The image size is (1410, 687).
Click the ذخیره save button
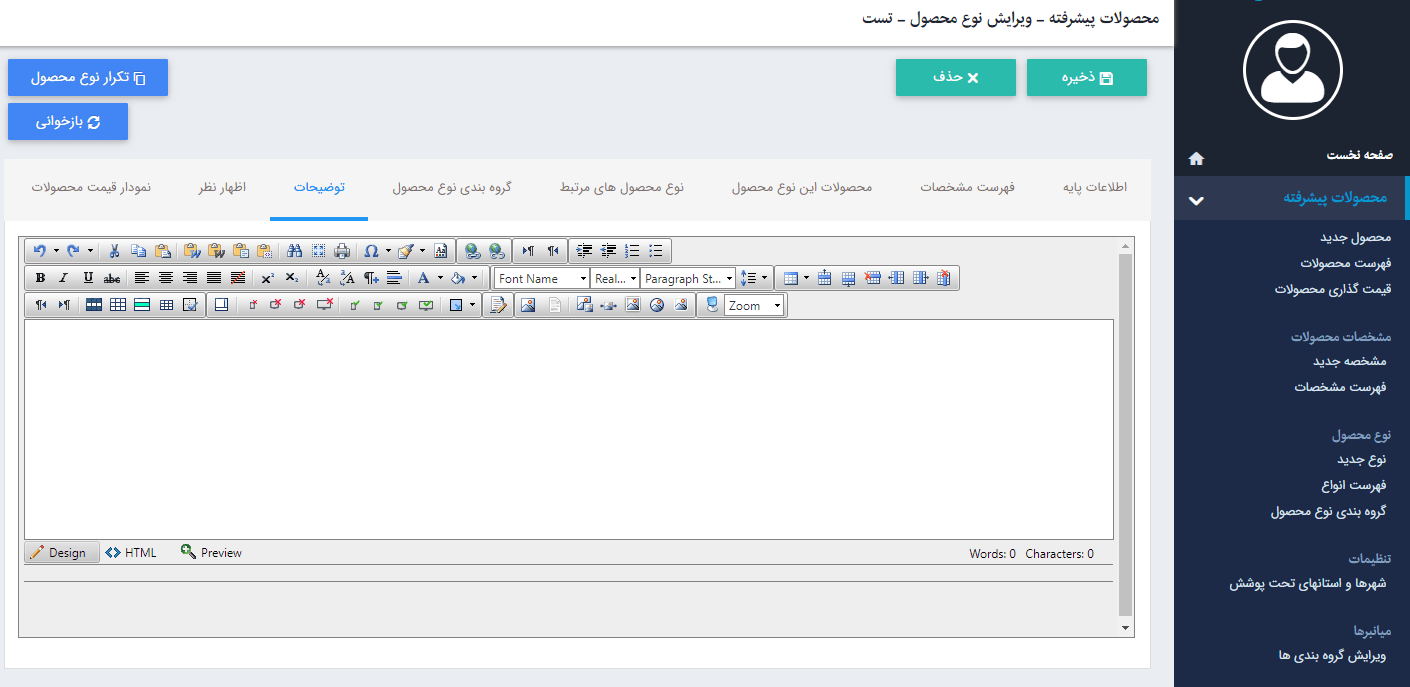click(x=1086, y=78)
